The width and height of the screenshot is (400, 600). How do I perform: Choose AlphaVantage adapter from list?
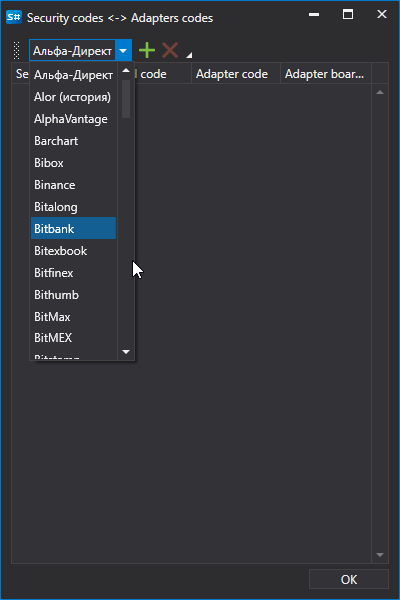coord(73,119)
